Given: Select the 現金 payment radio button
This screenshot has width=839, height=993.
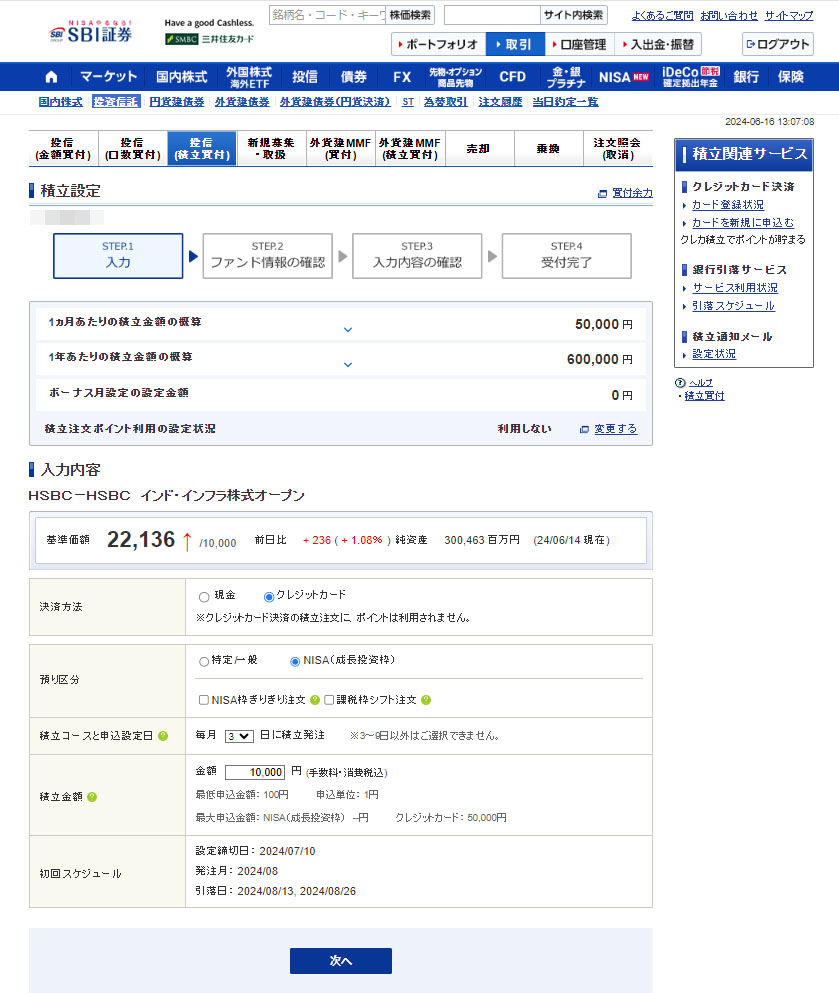Looking at the screenshot, I should coord(205,596).
